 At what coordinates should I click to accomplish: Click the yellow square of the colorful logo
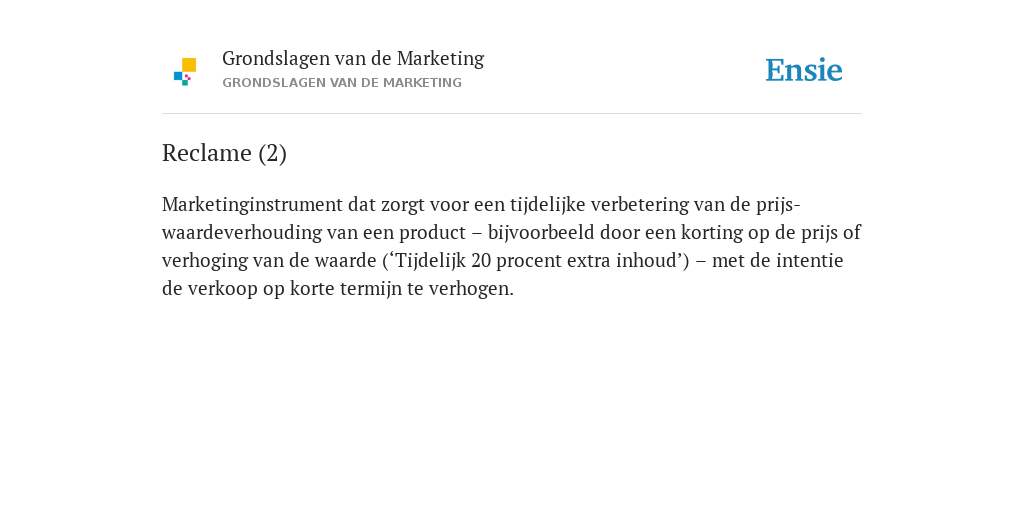[189, 65]
